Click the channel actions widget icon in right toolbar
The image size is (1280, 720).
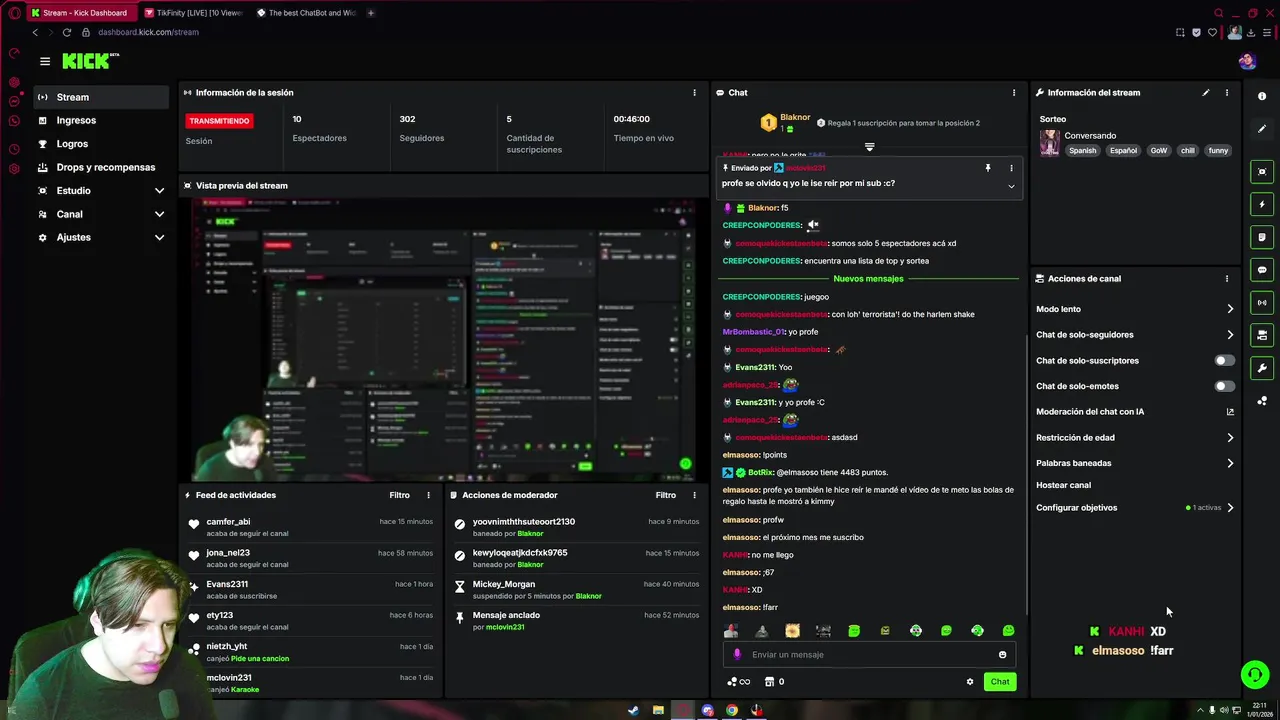[x=1262, y=335]
